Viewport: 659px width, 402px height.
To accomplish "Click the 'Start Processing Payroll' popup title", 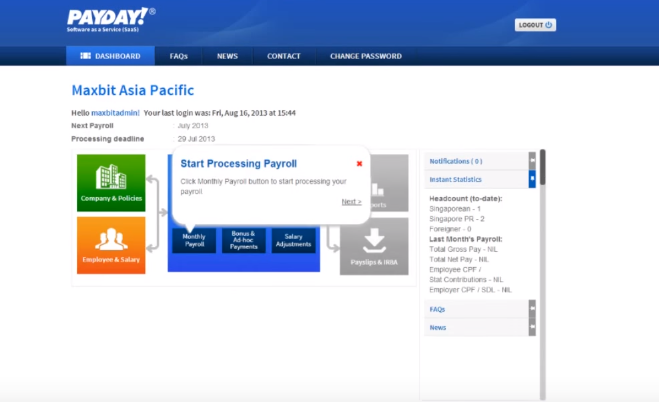I will (239, 163).
